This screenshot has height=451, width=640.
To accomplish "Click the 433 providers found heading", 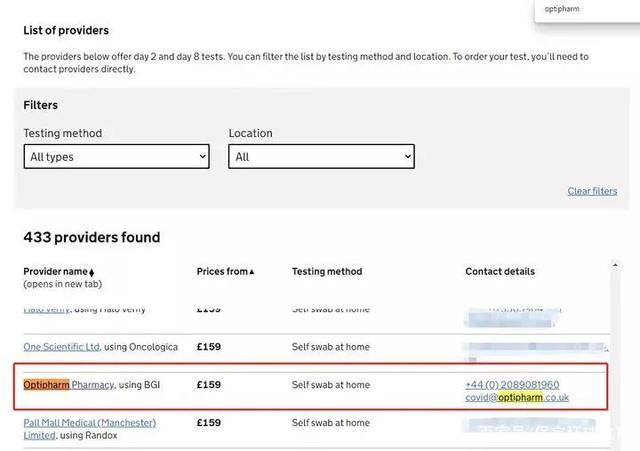I will (x=91, y=237).
